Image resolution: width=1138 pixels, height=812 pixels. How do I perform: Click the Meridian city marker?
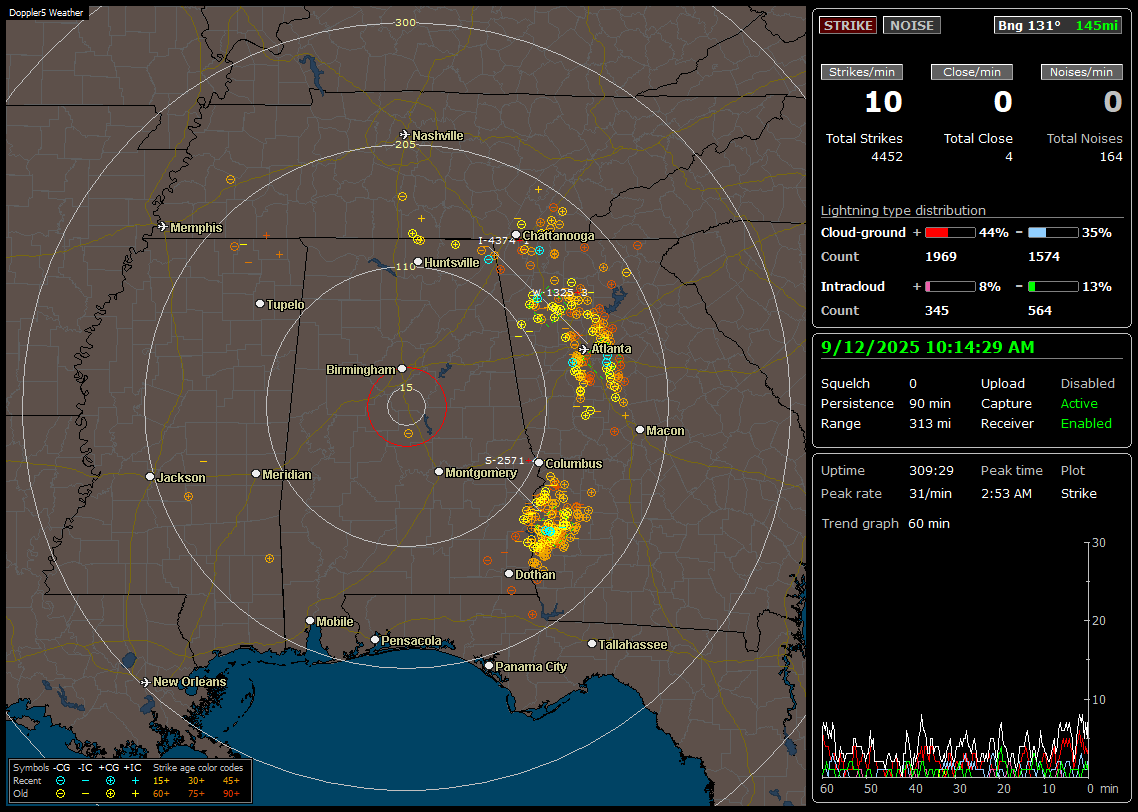point(255,474)
